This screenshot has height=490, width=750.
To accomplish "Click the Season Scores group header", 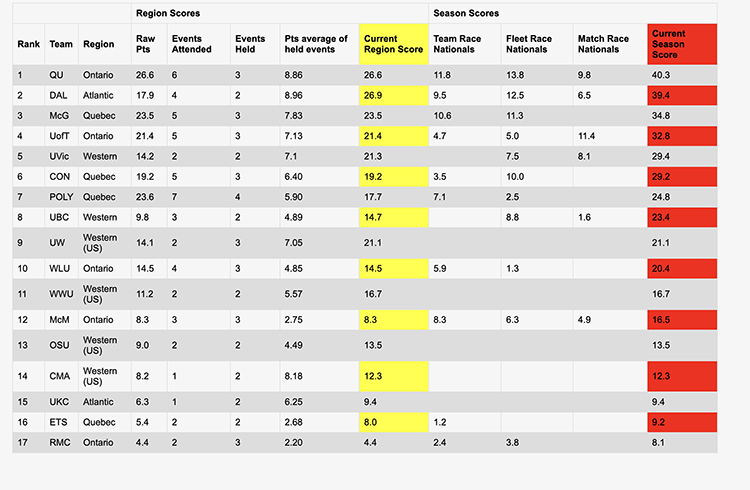I will pos(573,13).
